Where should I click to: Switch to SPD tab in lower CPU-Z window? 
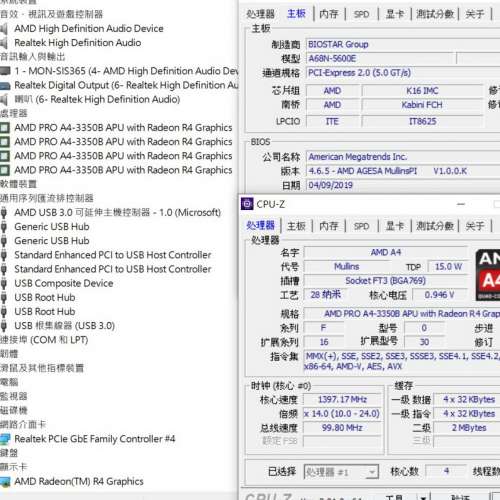point(361,226)
